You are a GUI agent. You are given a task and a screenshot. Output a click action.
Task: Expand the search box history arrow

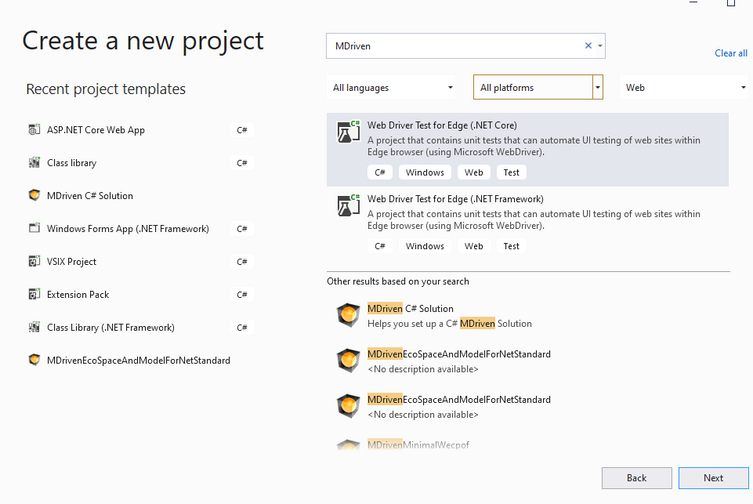600,46
